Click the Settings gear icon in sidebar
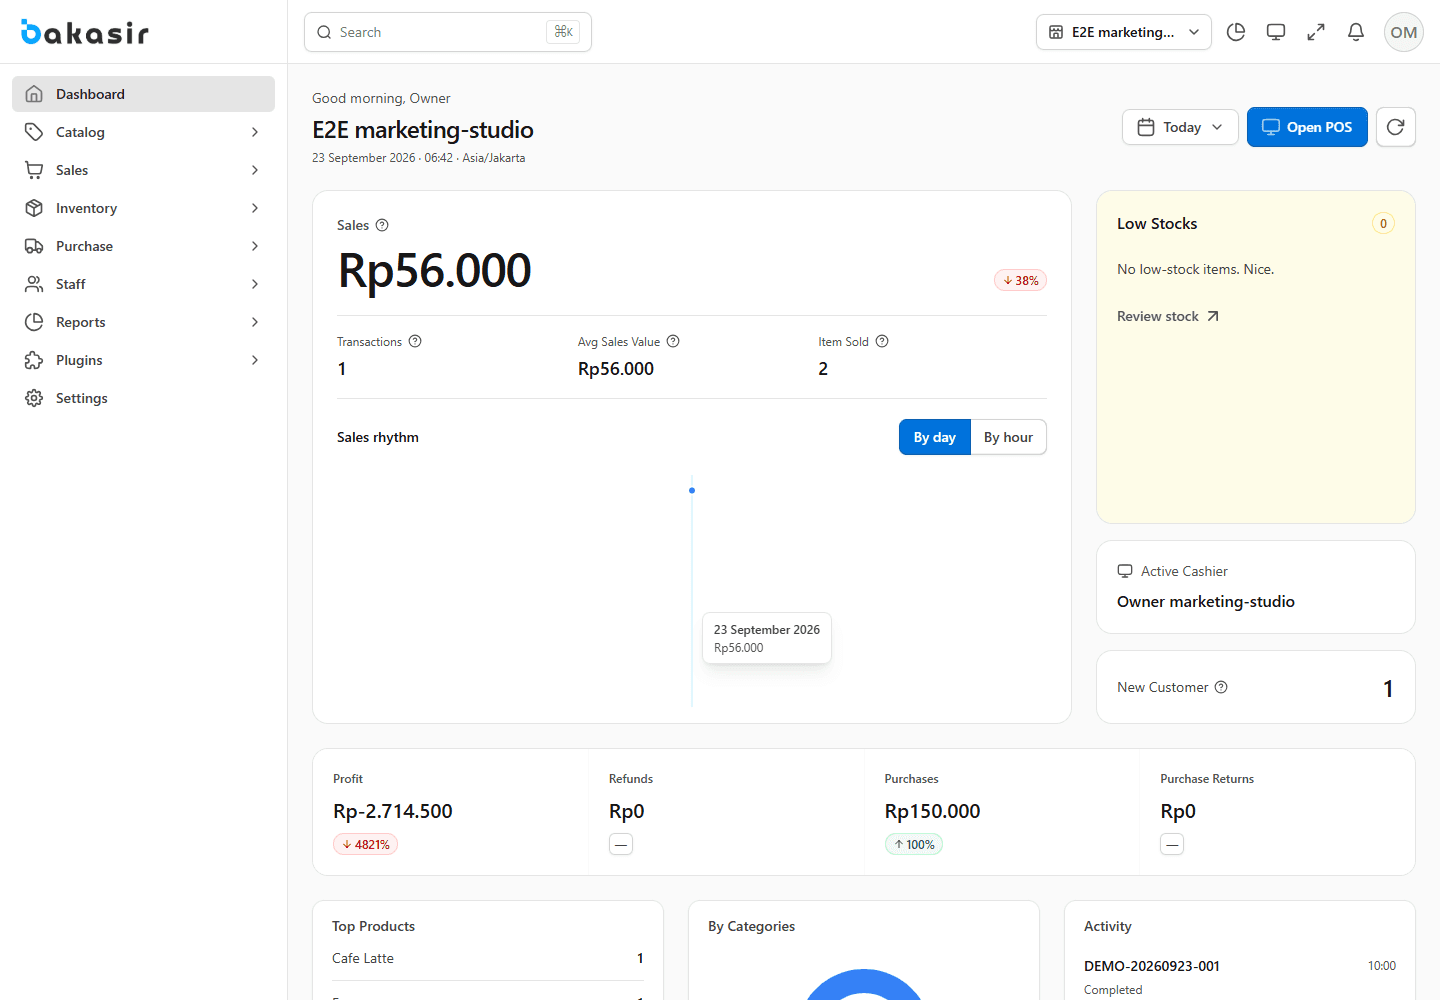This screenshot has height=1000, width=1440. pyautogui.click(x=34, y=398)
